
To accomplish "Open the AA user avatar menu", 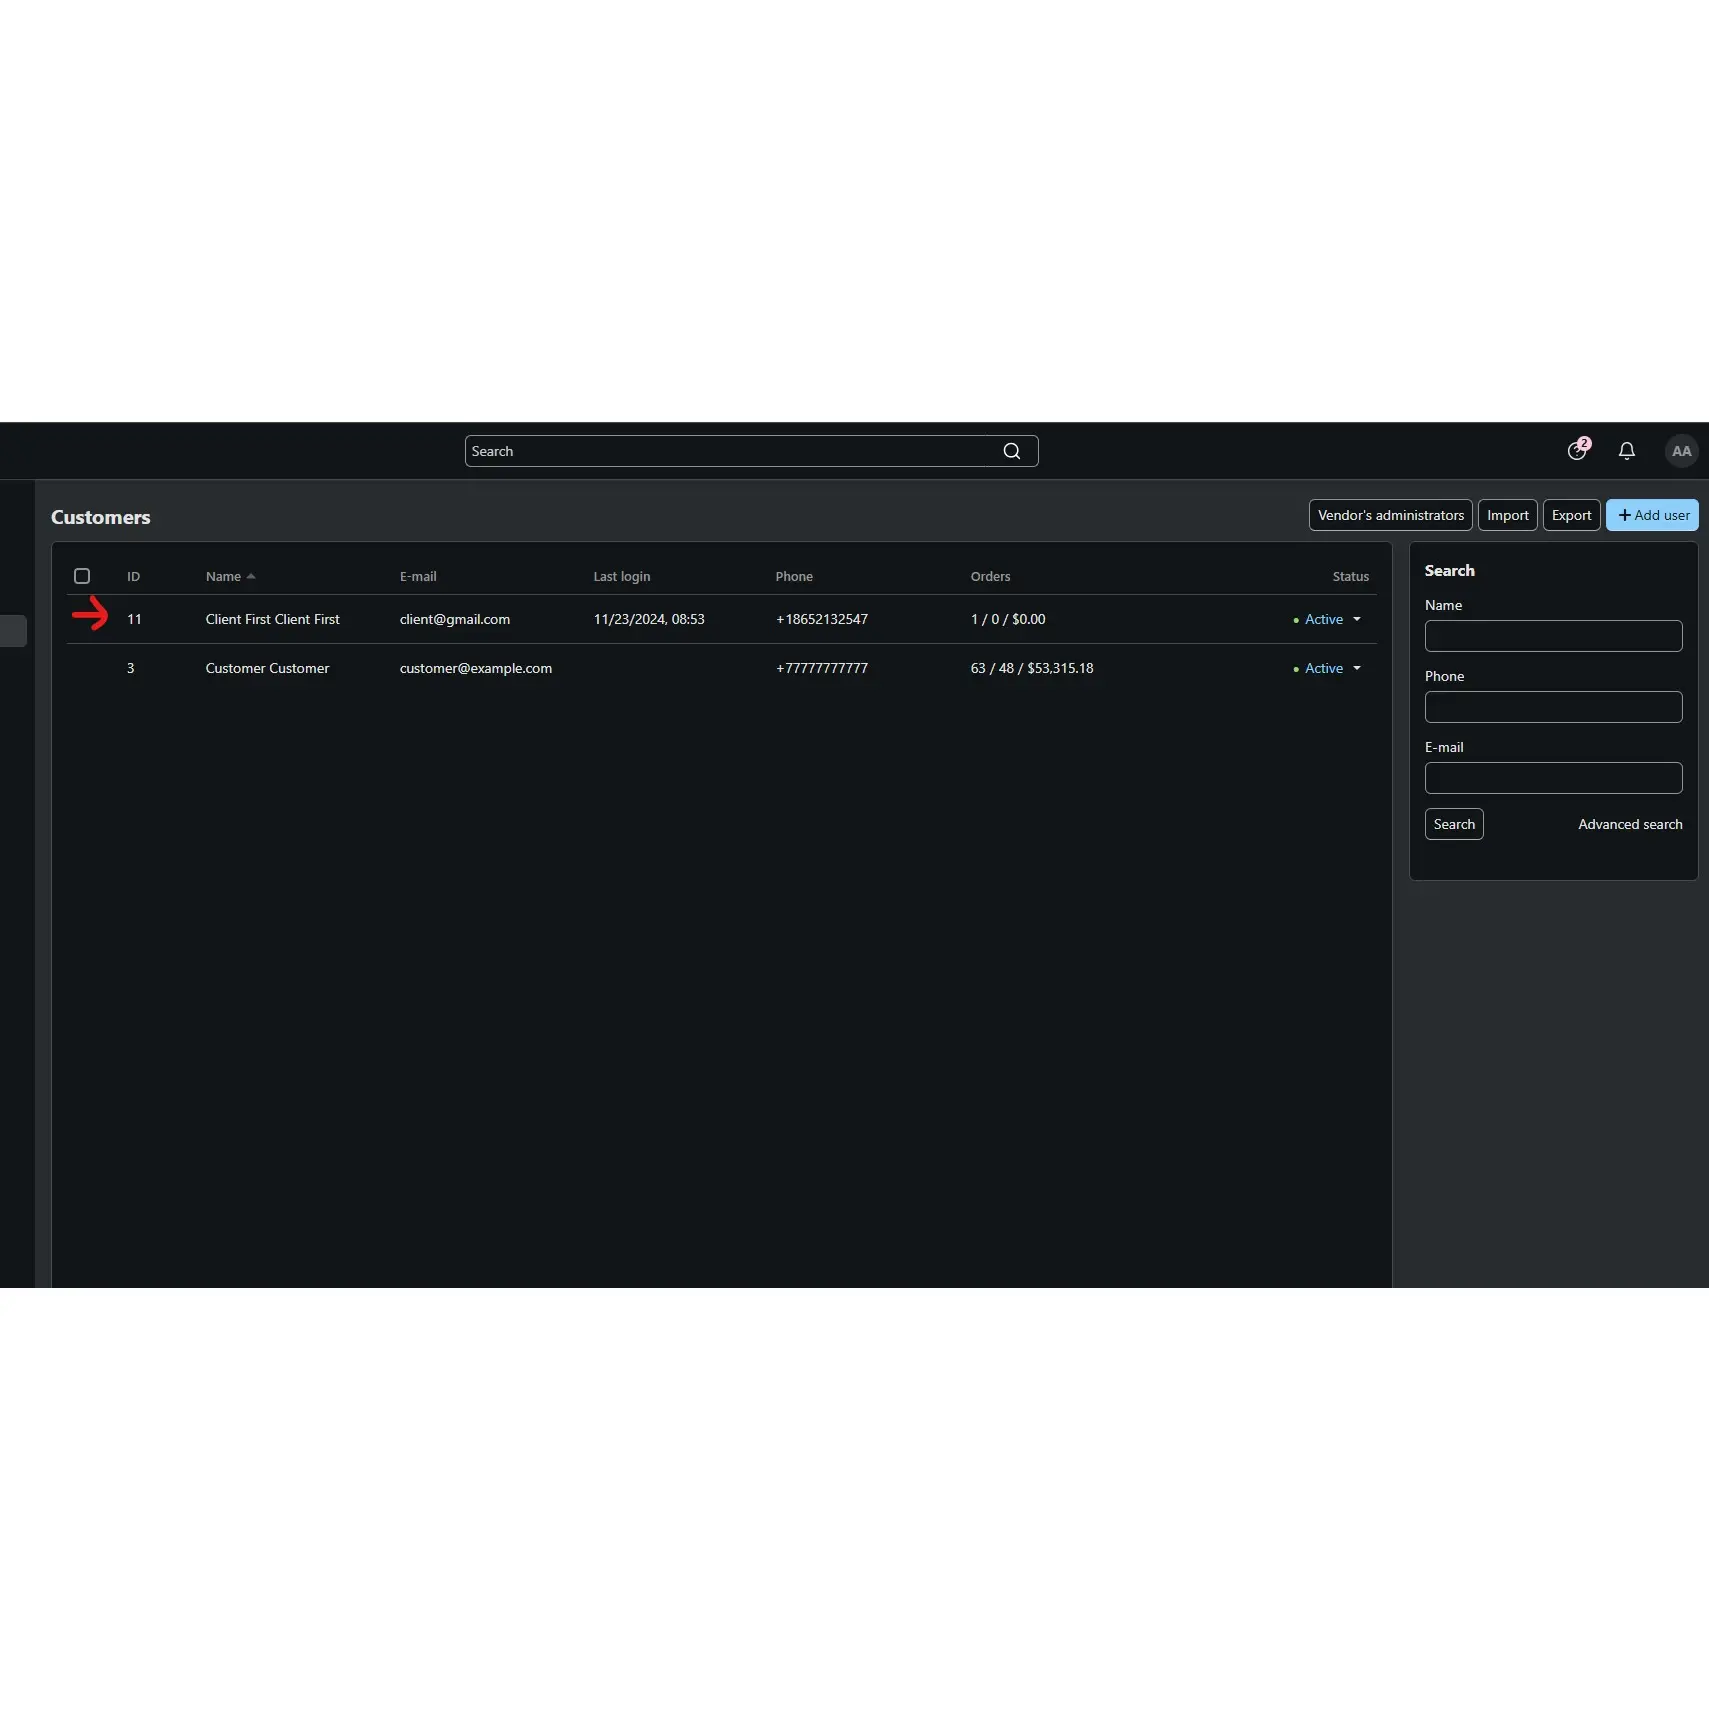I will pos(1681,451).
